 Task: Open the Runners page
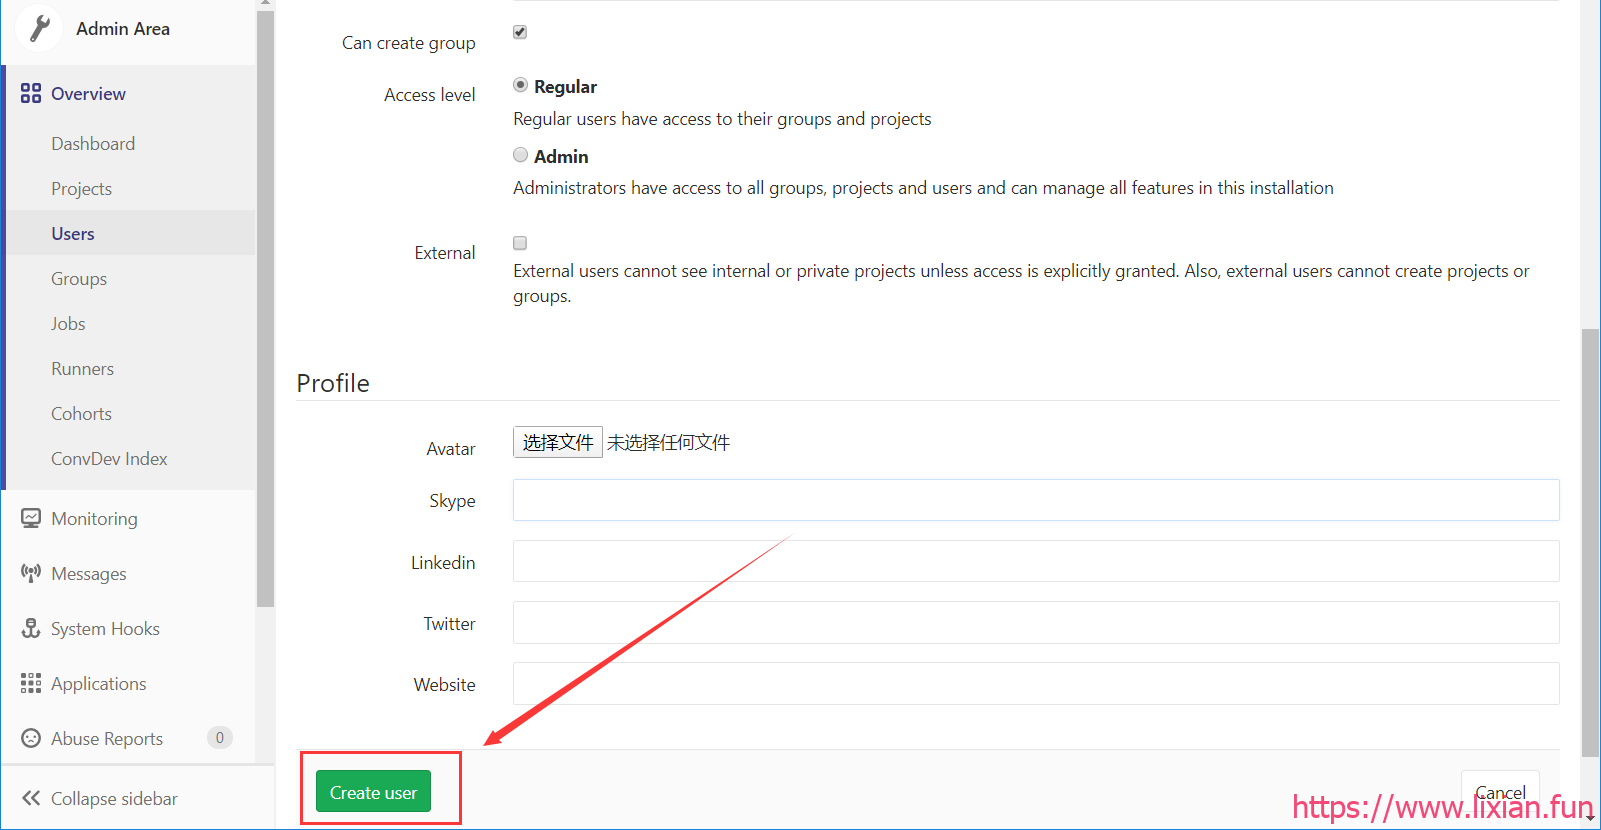click(82, 369)
